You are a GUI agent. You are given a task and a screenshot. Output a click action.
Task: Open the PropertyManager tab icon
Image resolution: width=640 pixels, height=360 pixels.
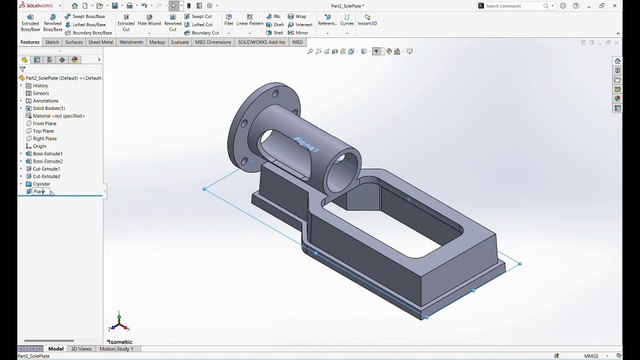[x=37, y=60]
